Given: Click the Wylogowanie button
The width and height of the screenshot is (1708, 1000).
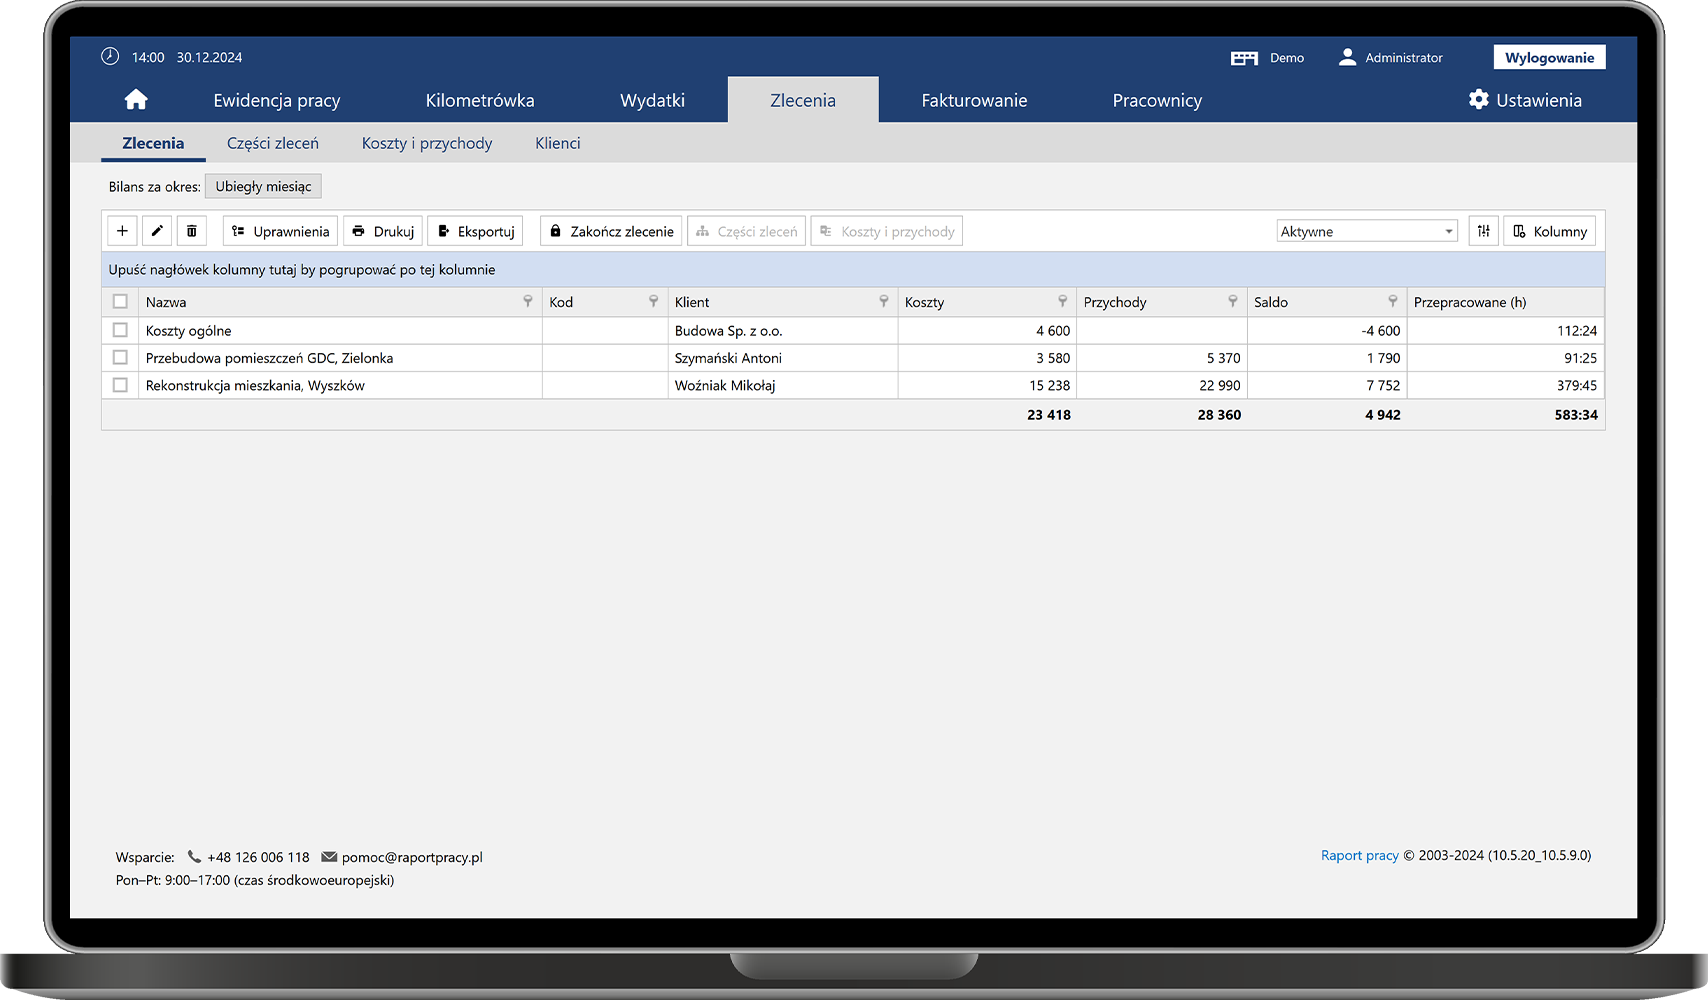Looking at the screenshot, I should (x=1549, y=57).
